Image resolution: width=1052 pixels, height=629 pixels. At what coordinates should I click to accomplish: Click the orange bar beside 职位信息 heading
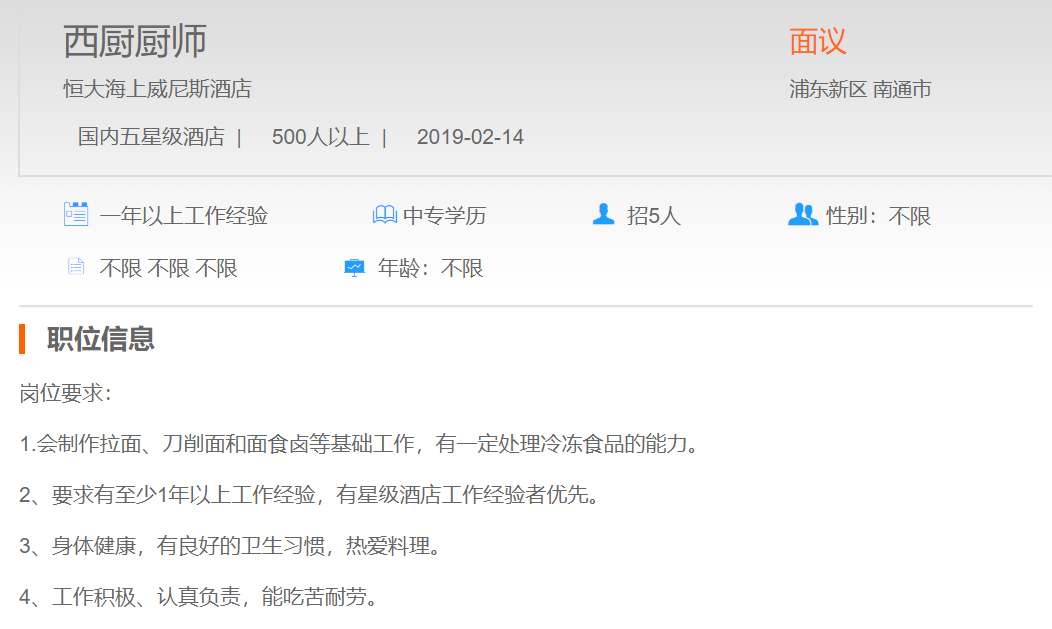[x=22, y=339]
